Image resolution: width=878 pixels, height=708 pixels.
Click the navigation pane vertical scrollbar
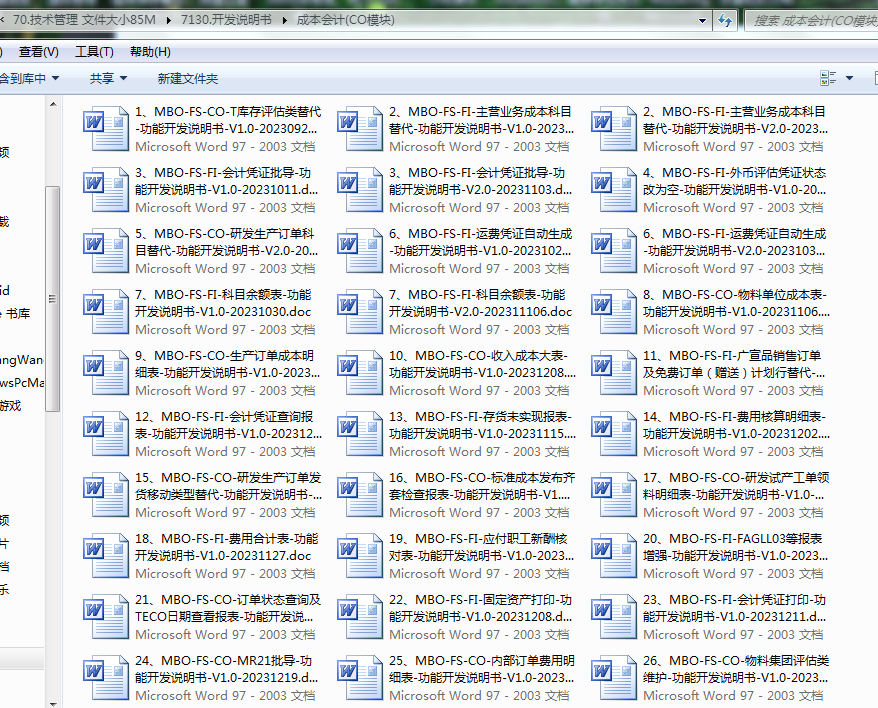(53, 300)
